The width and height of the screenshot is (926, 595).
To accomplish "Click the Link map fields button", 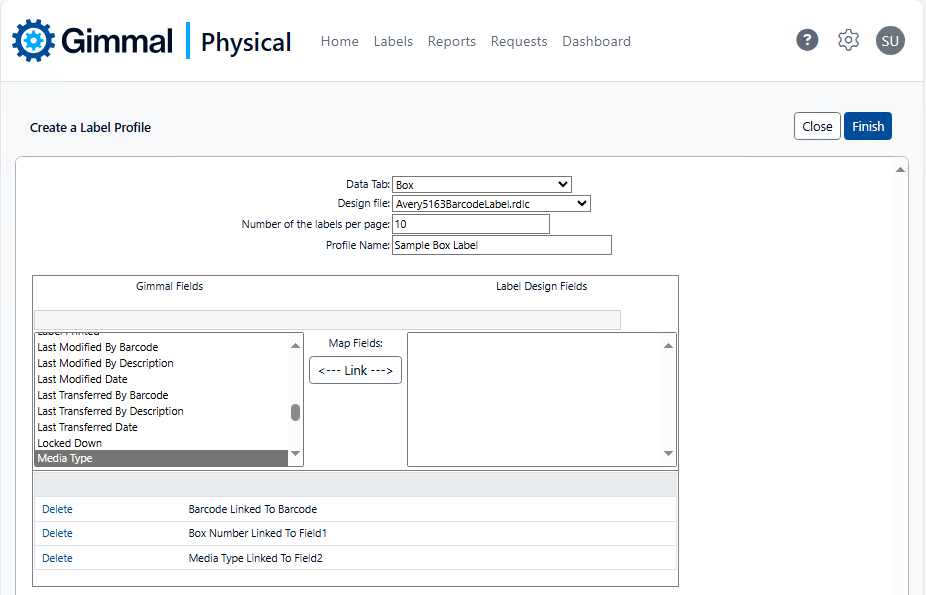I will 355,370.
